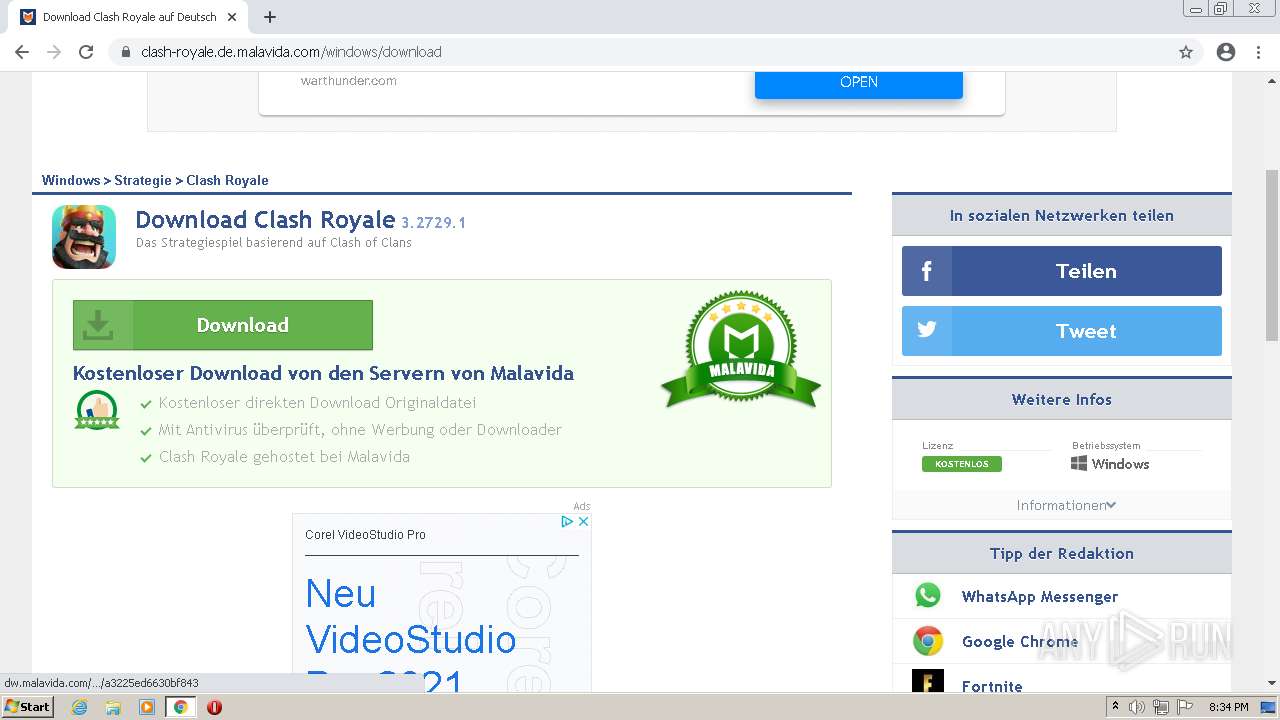Viewport: 1280px width, 720px height.
Task: Go back with the browser back arrow
Action: click(22, 52)
